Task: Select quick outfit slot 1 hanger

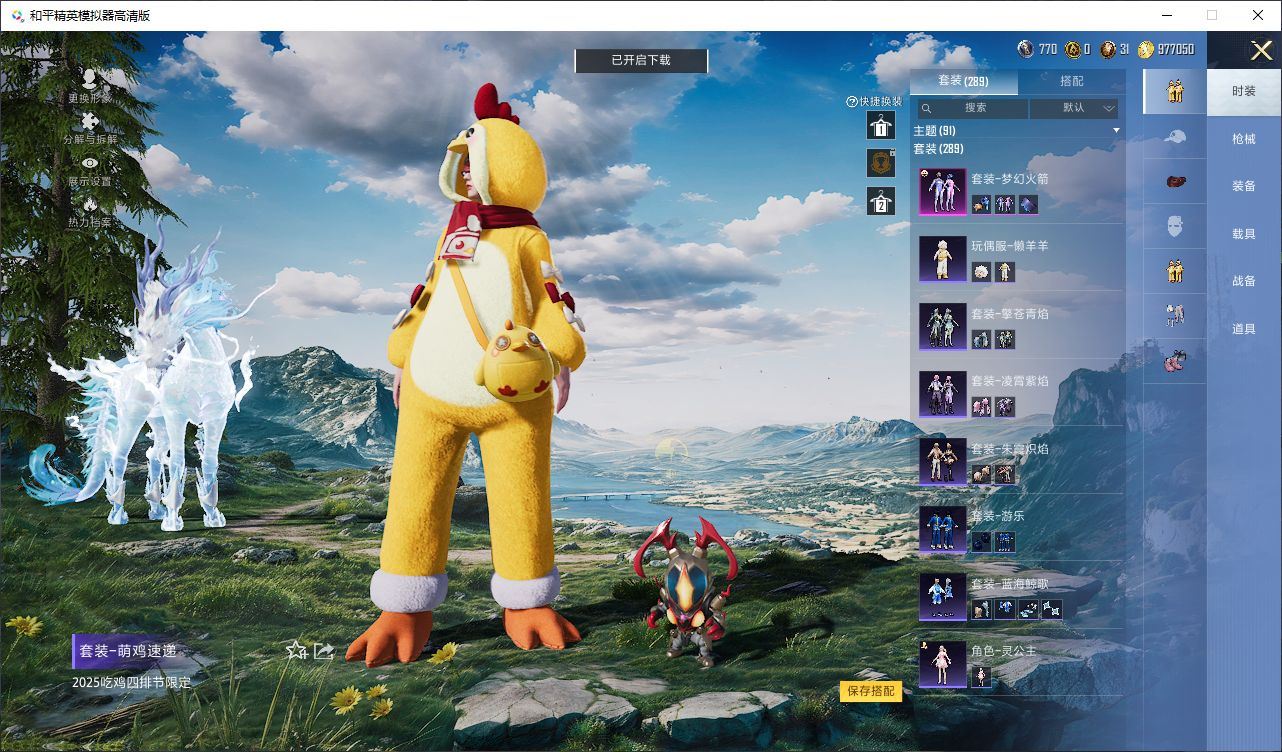Action: (880, 125)
